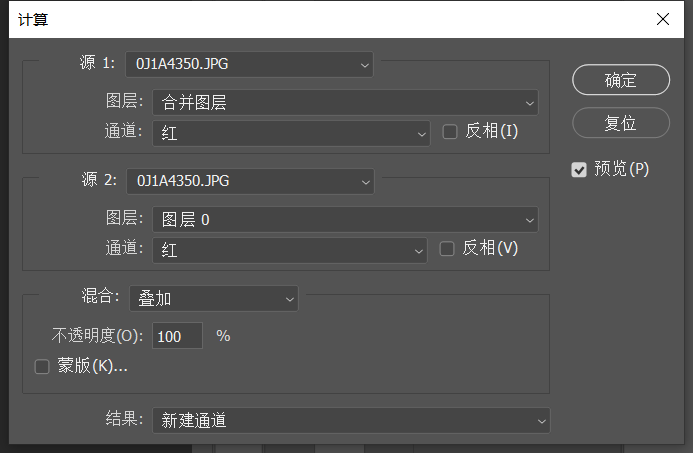Open the 源 1 通道 dropdown set to 红
The width and height of the screenshot is (693, 453).
pyautogui.click(x=291, y=133)
